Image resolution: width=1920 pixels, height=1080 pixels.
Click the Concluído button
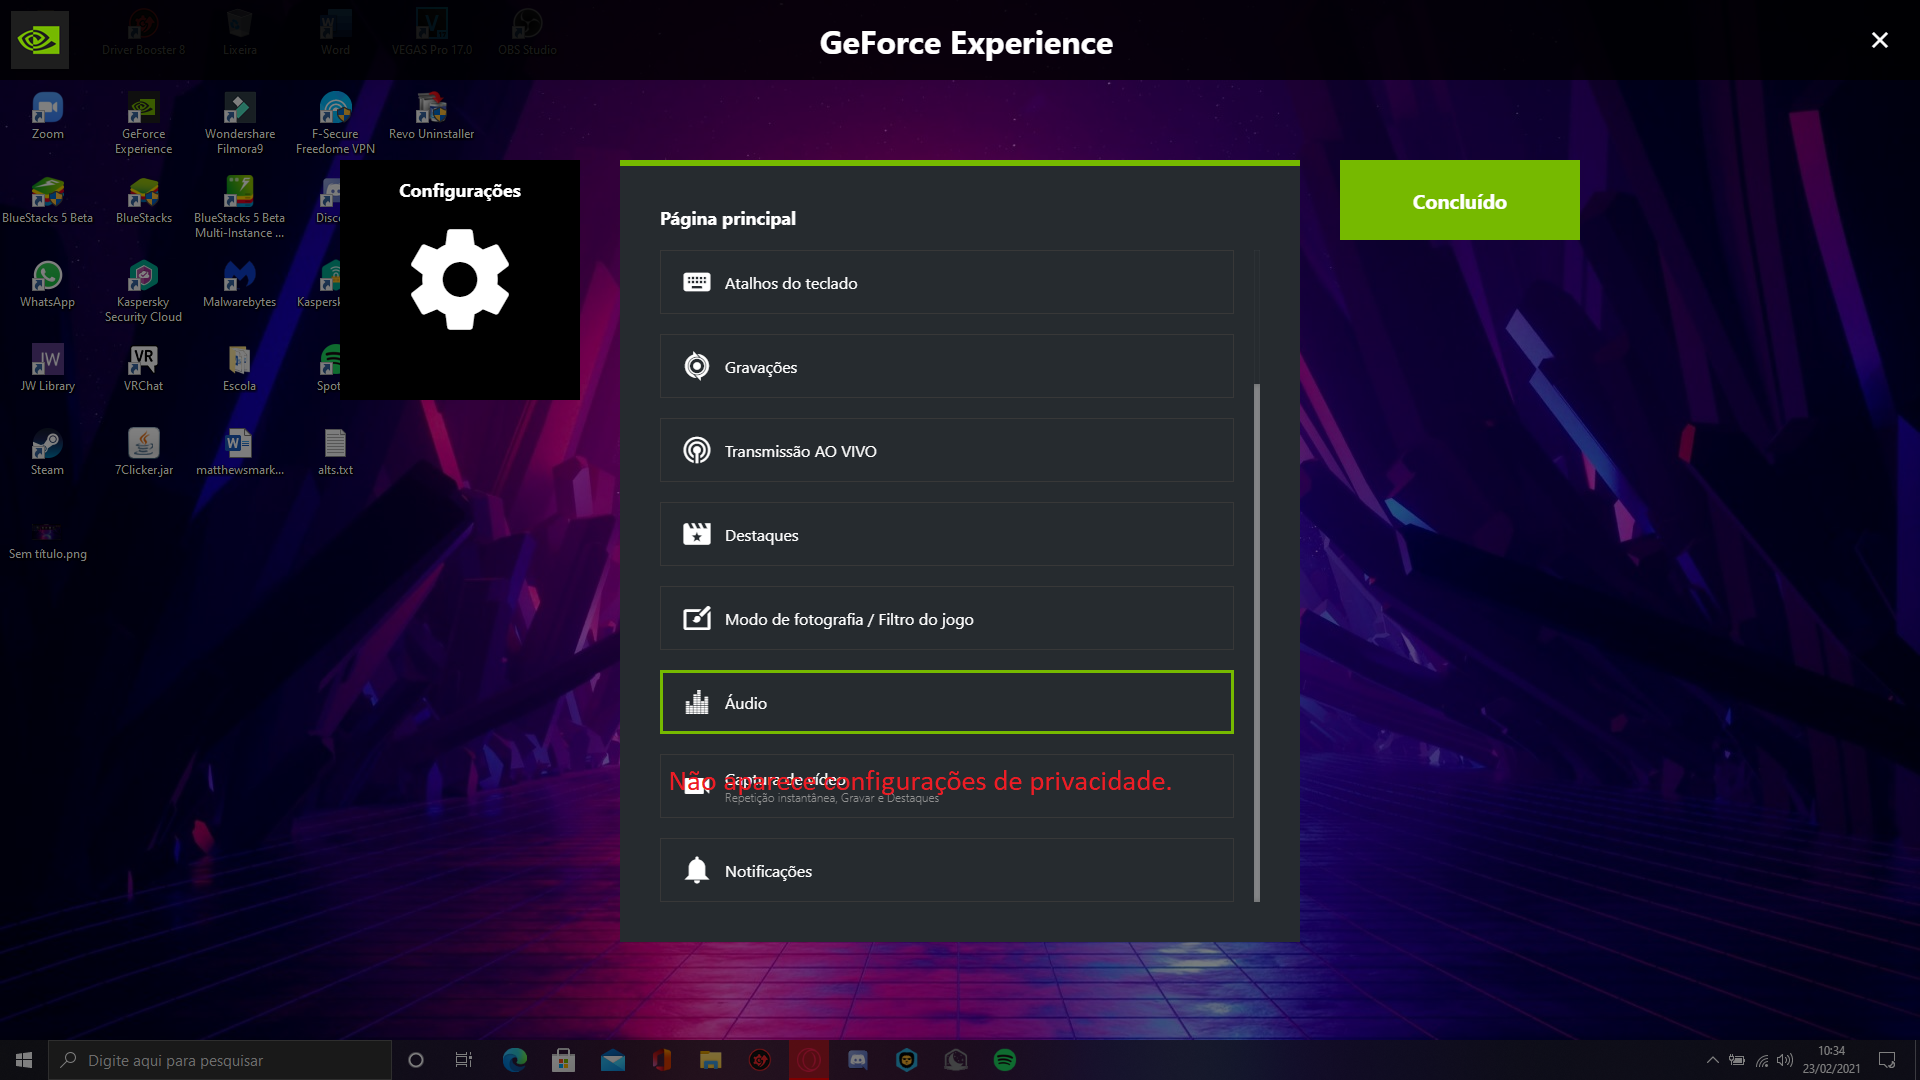point(1459,200)
